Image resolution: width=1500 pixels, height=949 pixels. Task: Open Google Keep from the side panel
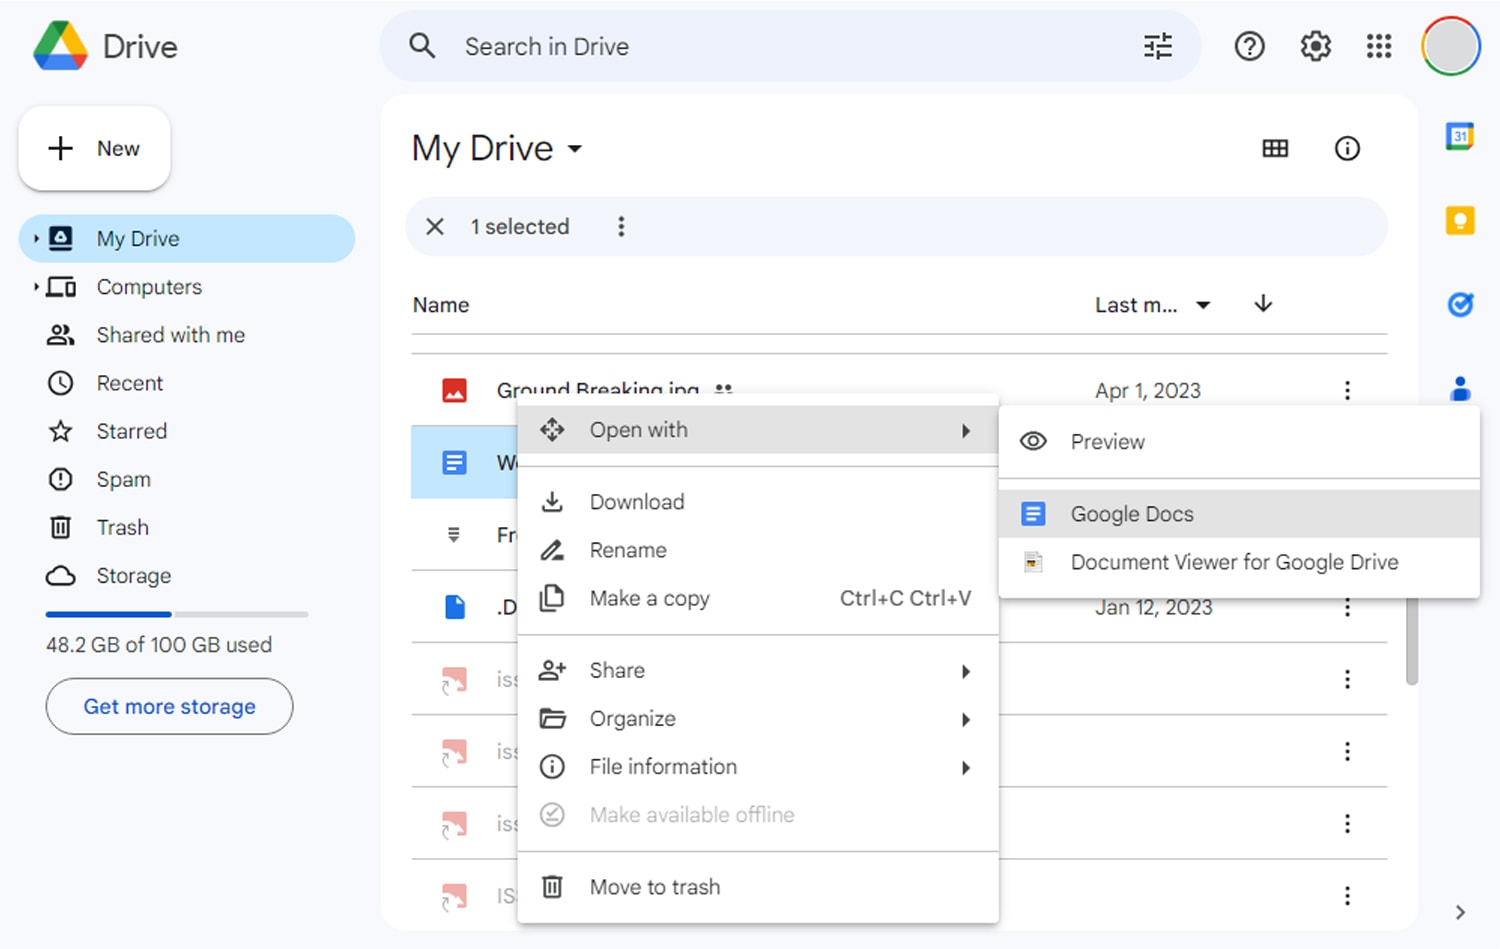(x=1461, y=220)
